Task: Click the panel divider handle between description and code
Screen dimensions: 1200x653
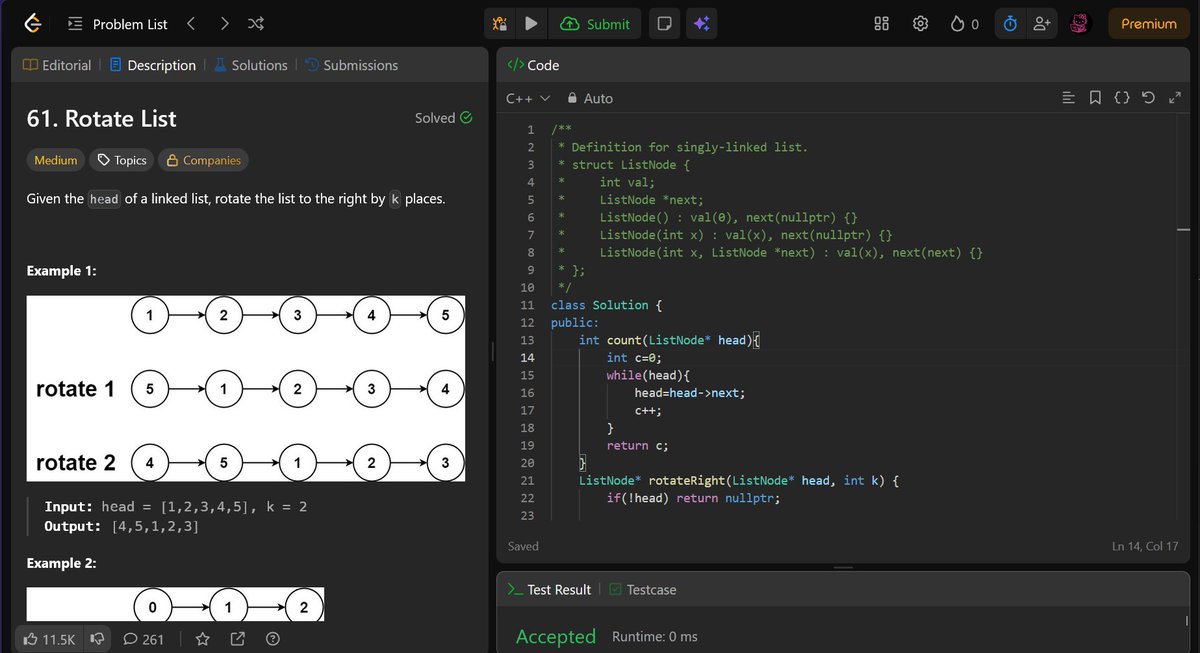Action: tap(491, 350)
